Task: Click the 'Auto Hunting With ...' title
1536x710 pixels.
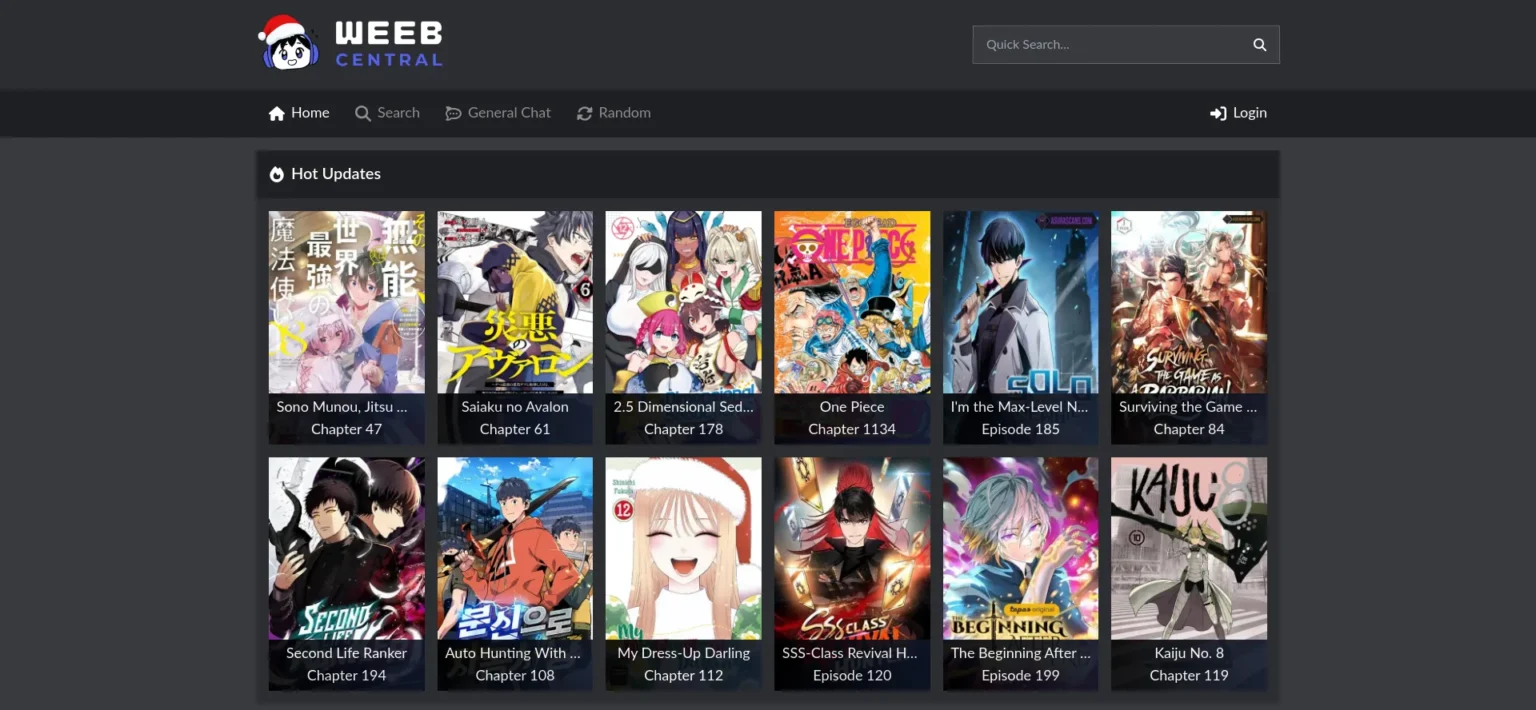Action: [x=513, y=653]
